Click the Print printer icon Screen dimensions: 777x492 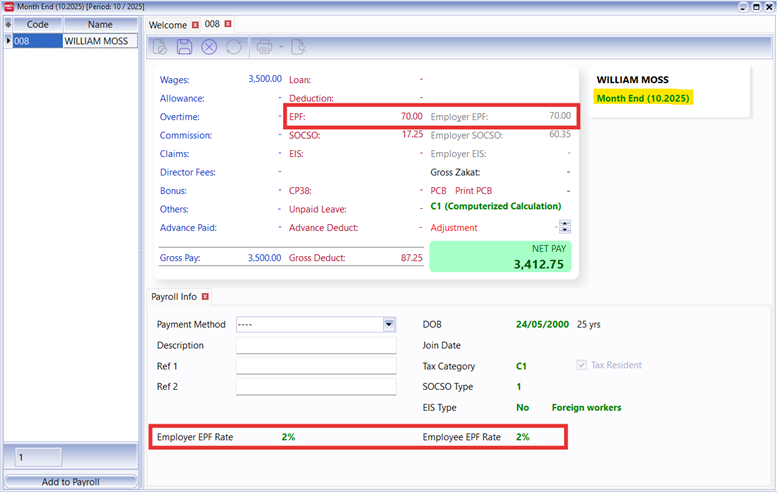pyautogui.click(x=264, y=47)
